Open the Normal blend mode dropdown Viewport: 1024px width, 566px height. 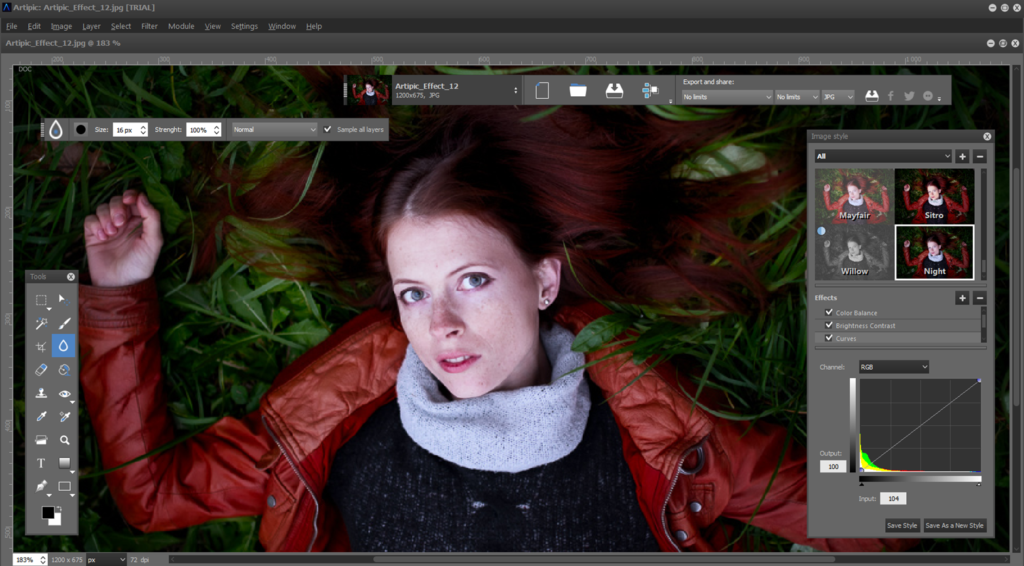point(275,129)
